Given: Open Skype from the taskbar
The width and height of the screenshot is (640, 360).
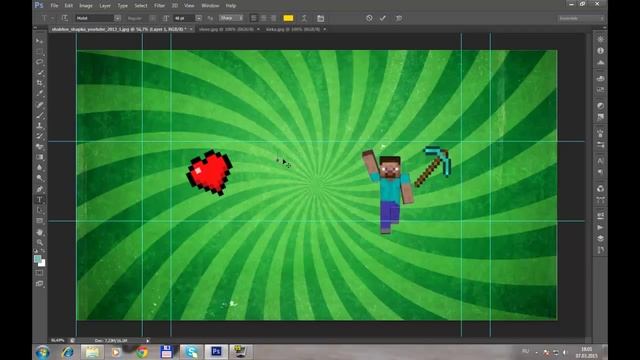Looking at the screenshot, I should pos(191,352).
